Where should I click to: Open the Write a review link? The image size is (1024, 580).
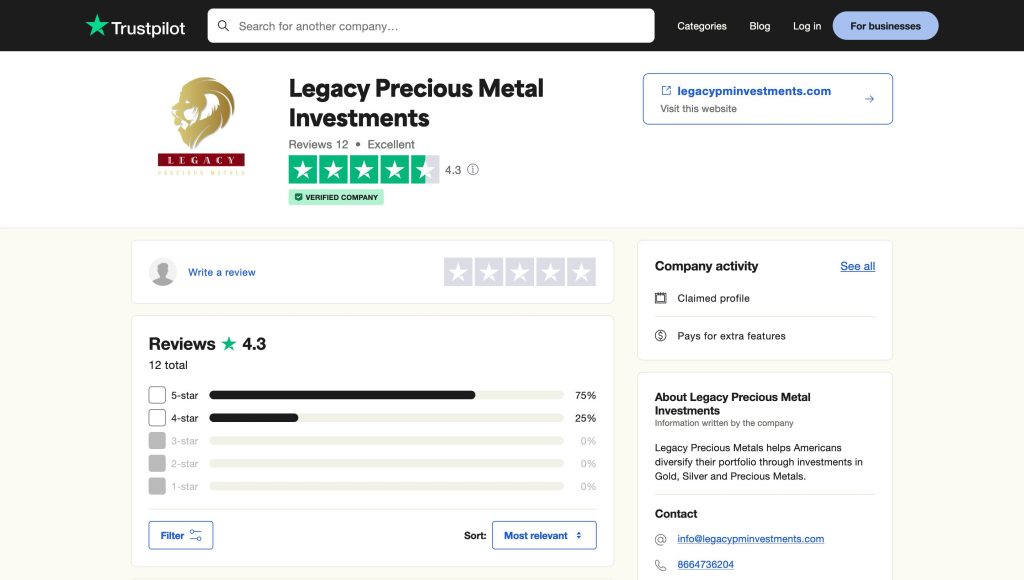click(222, 272)
